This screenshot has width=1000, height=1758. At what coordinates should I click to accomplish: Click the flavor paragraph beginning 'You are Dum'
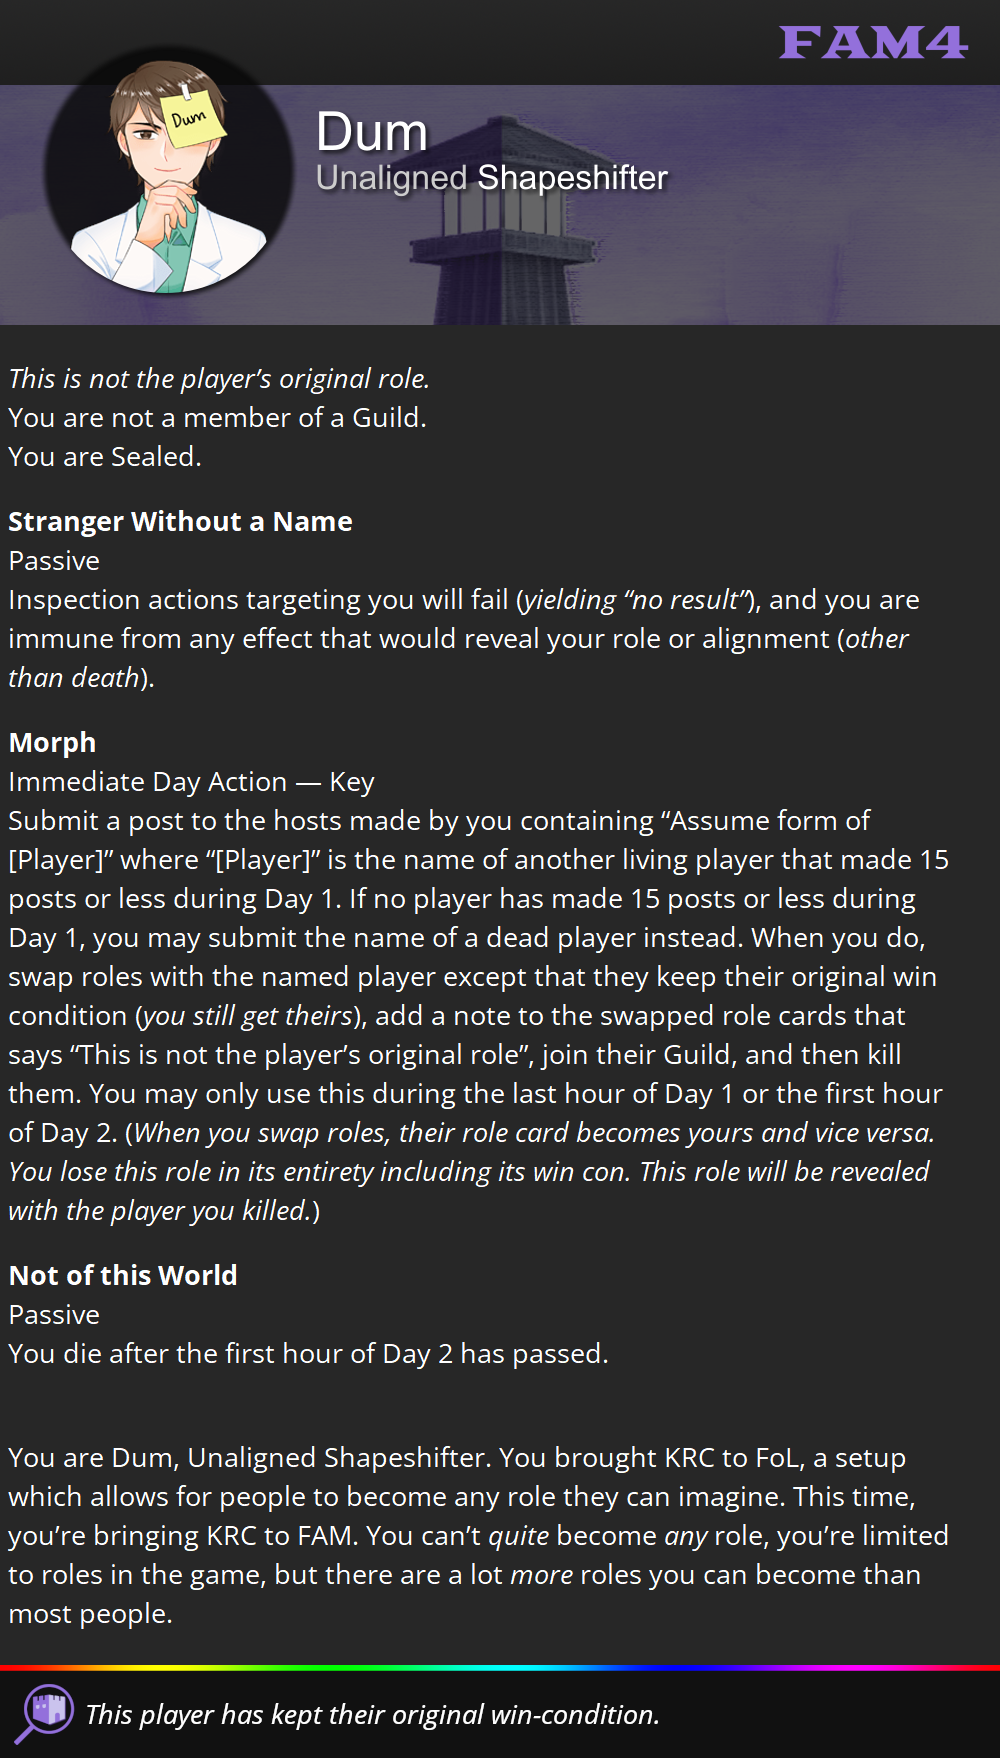click(x=478, y=1535)
